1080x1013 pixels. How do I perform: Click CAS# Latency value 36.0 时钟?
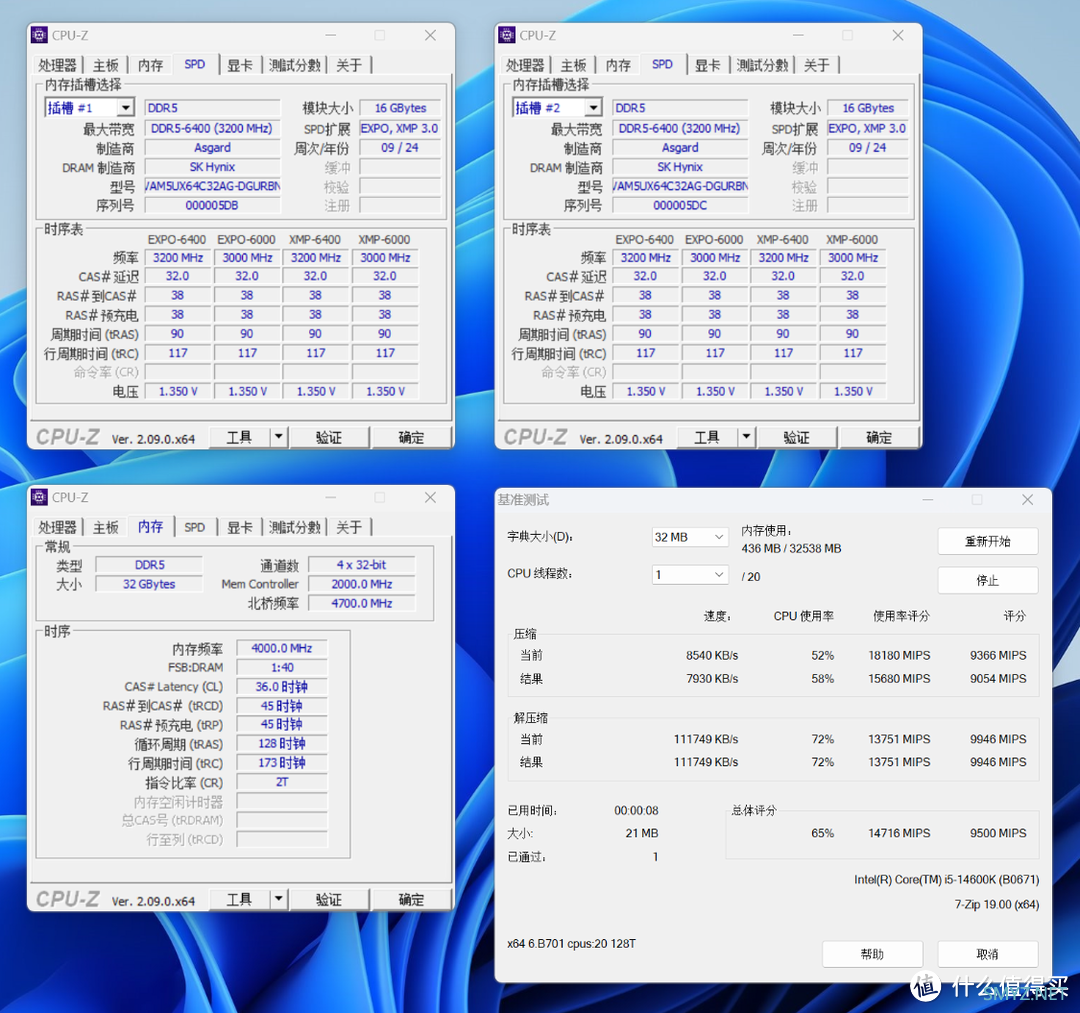282,687
